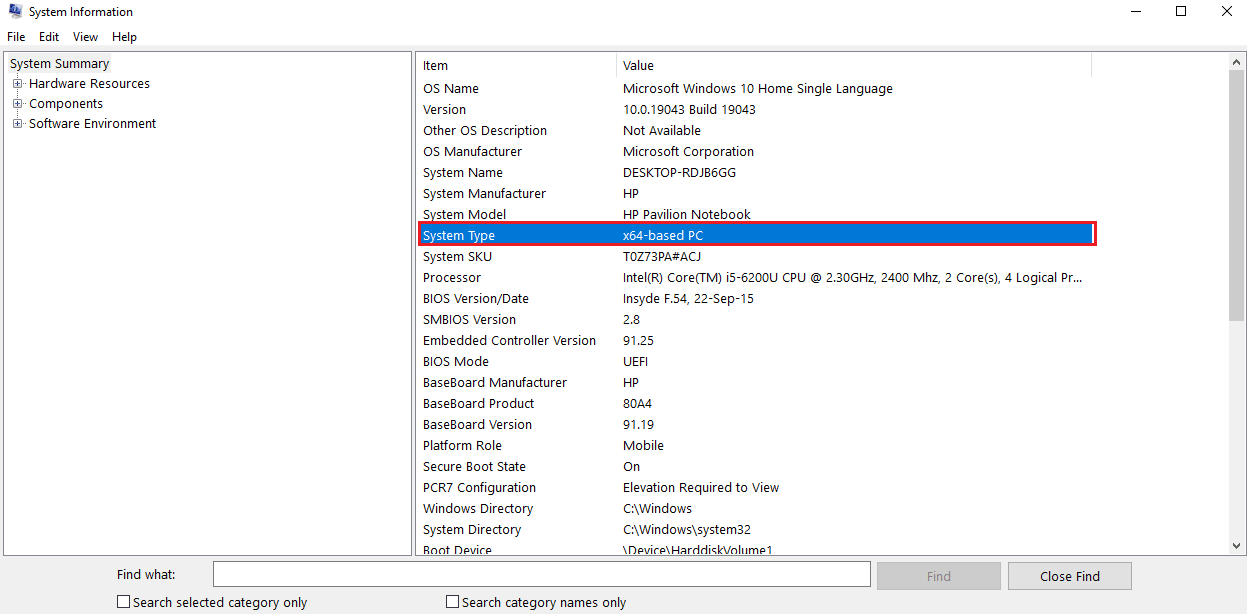1247x614 pixels.
Task: Enable Search selected category only checkbox
Action: point(124,602)
